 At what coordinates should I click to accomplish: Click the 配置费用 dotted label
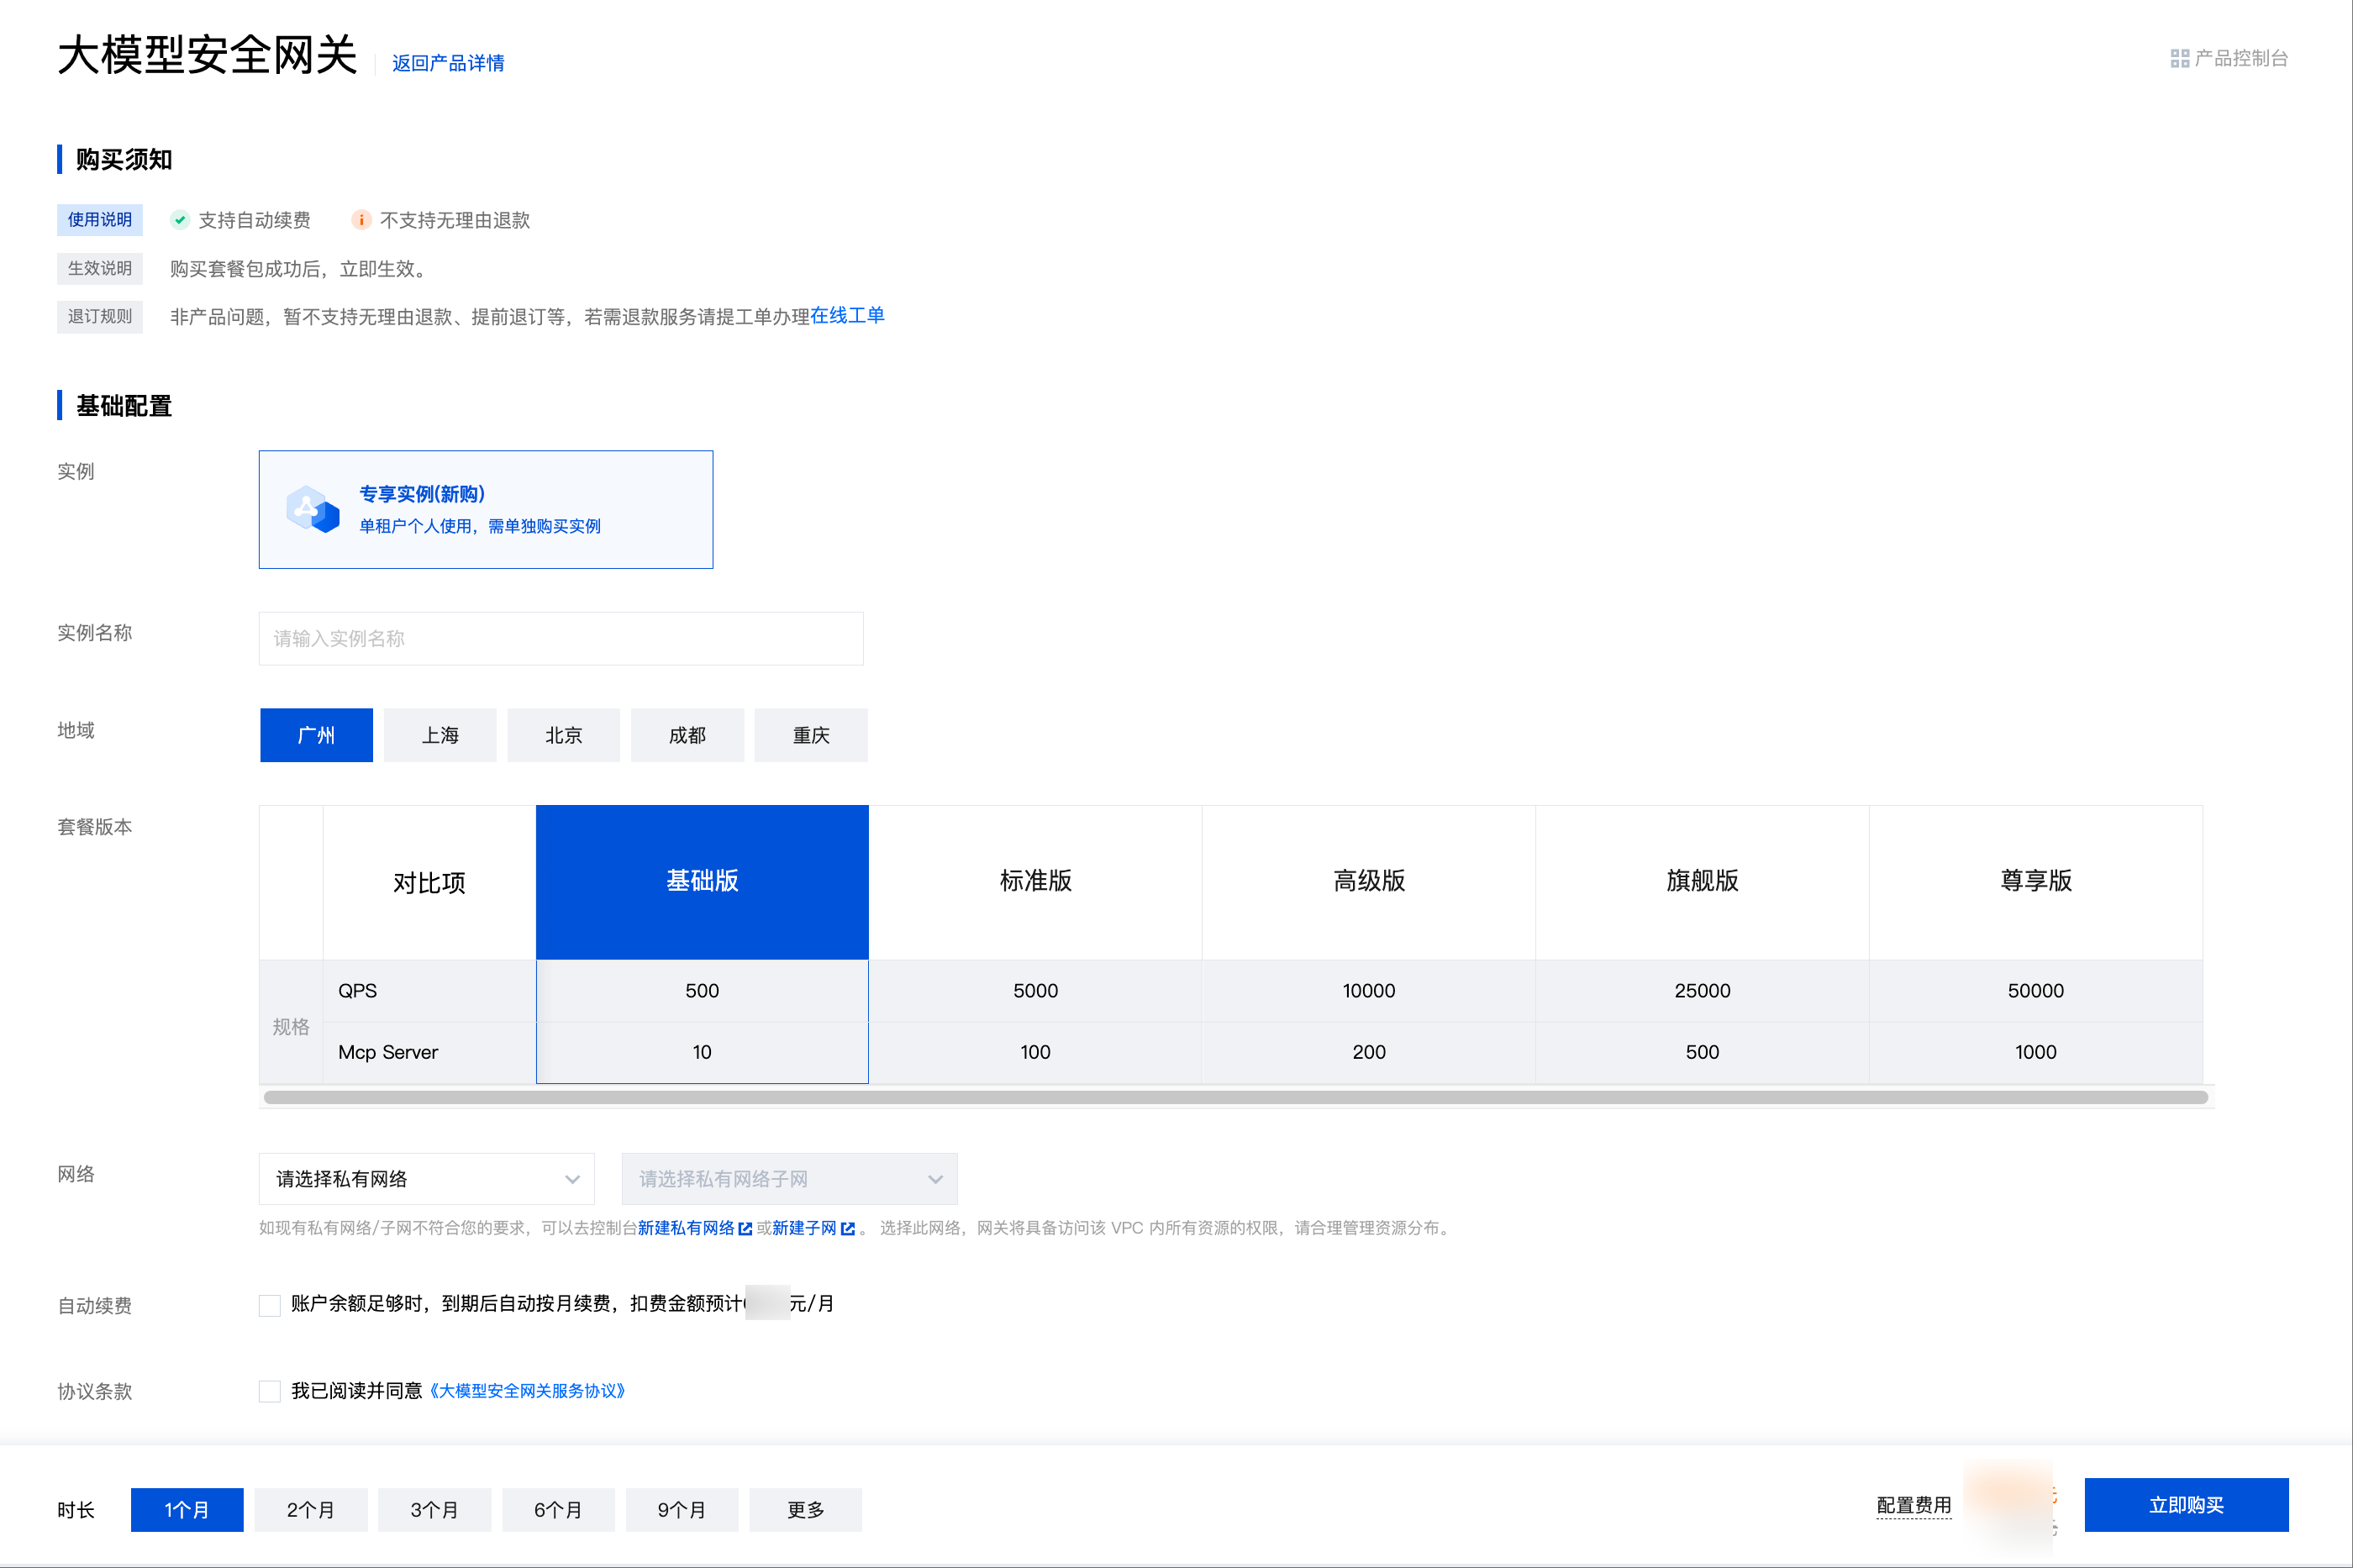point(1914,1506)
